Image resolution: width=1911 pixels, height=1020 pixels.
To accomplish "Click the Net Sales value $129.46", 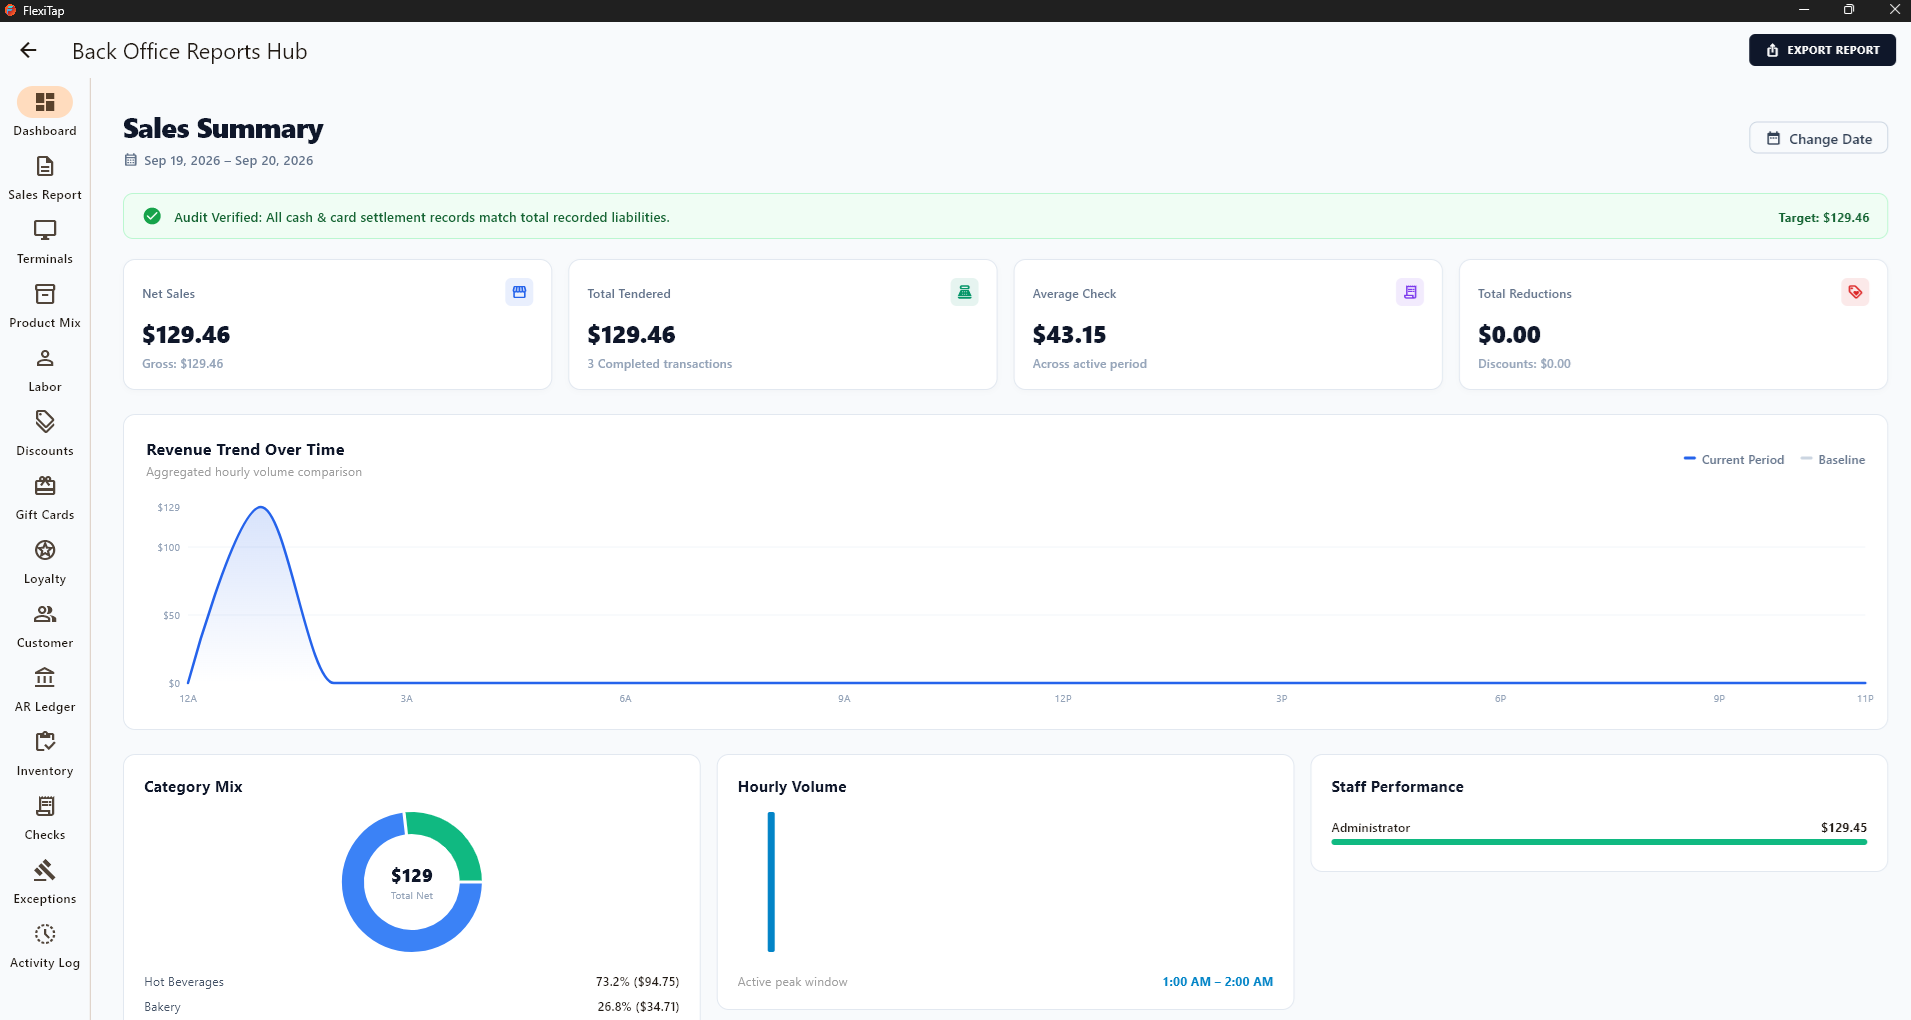I will click(x=186, y=335).
